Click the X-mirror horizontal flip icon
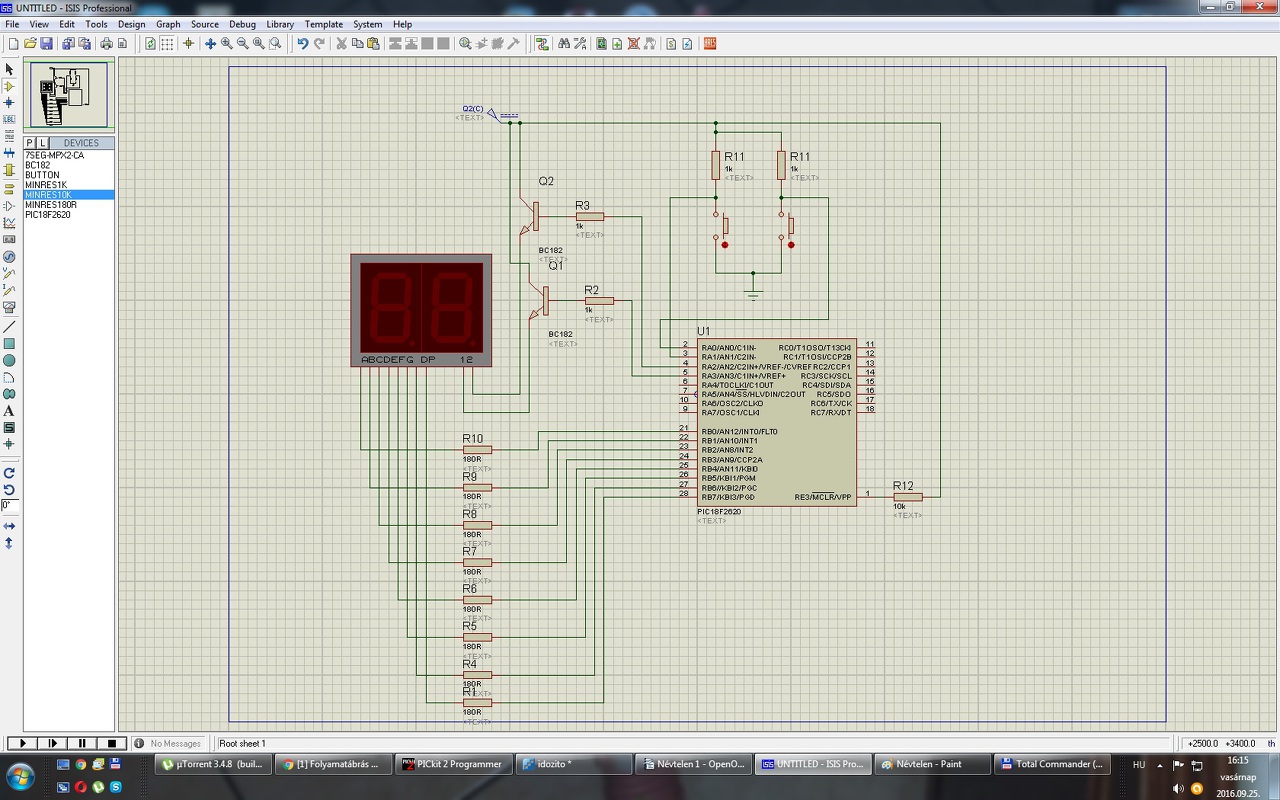Screen dimensions: 1280x800 pos(9,526)
